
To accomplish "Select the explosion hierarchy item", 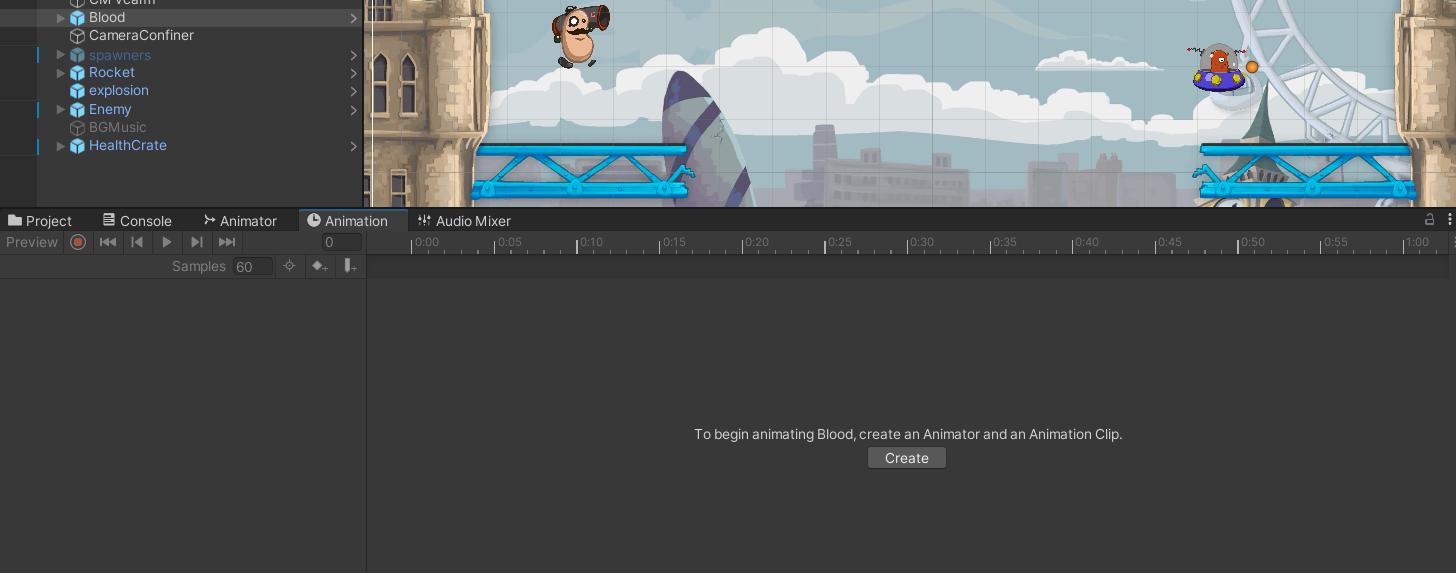I will (118, 91).
